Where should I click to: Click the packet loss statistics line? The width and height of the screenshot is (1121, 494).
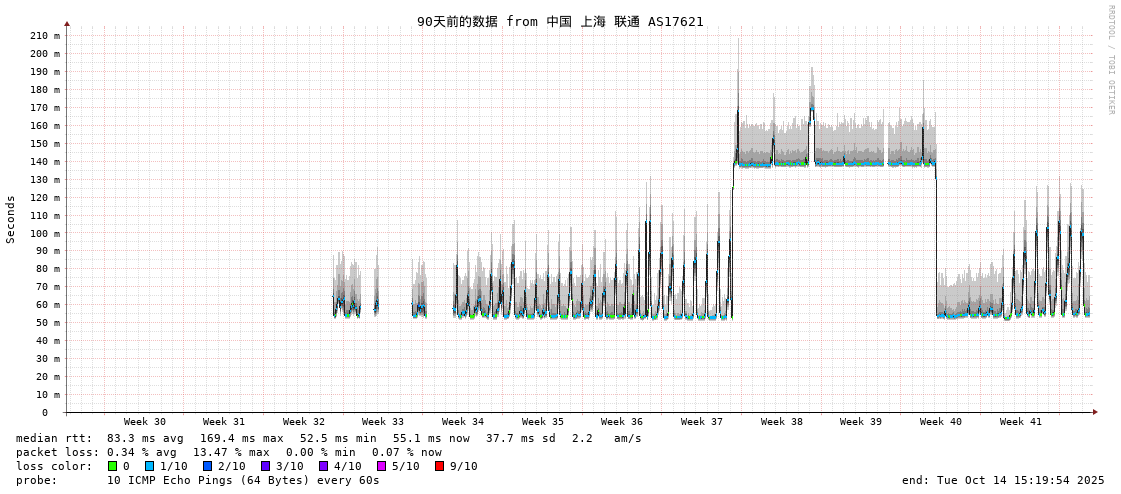228,452
